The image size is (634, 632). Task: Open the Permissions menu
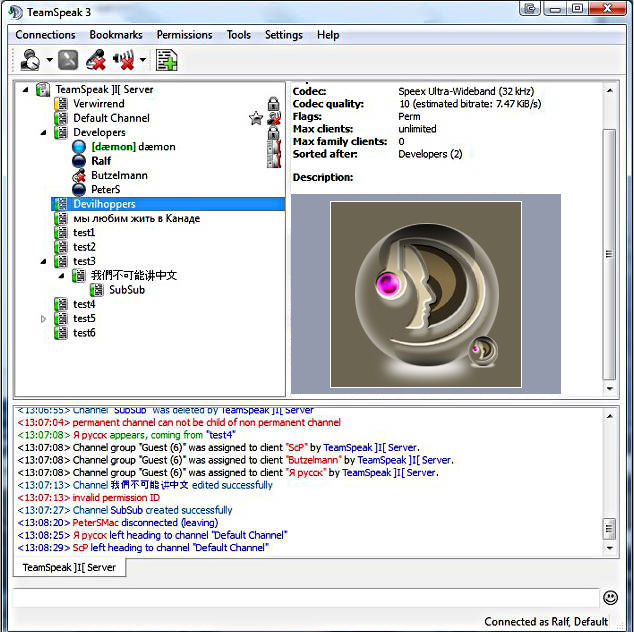[x=184, y=35]
